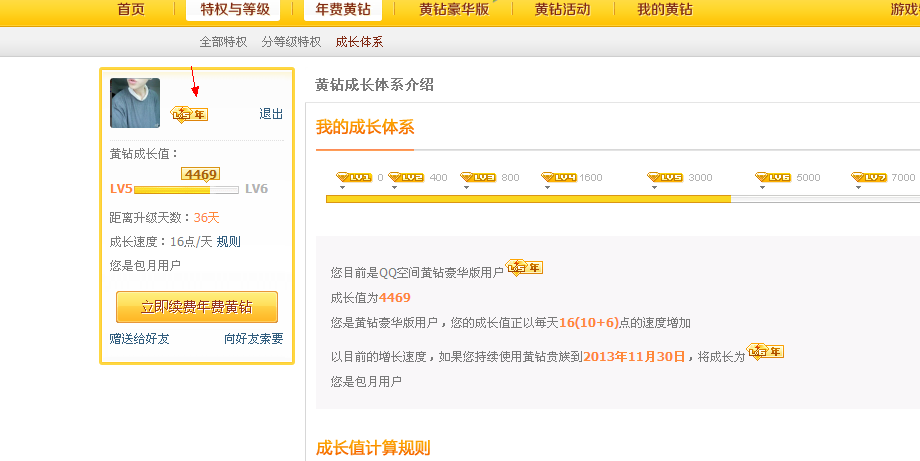Click the LV6 diamond level icon

[x=773, y=177]
